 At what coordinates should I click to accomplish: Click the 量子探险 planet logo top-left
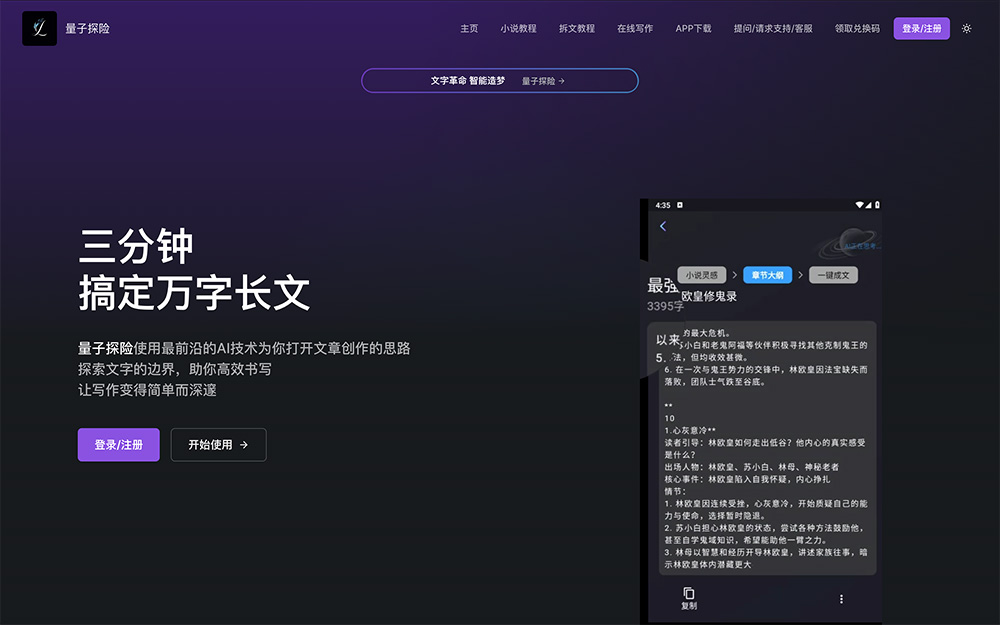38,28
